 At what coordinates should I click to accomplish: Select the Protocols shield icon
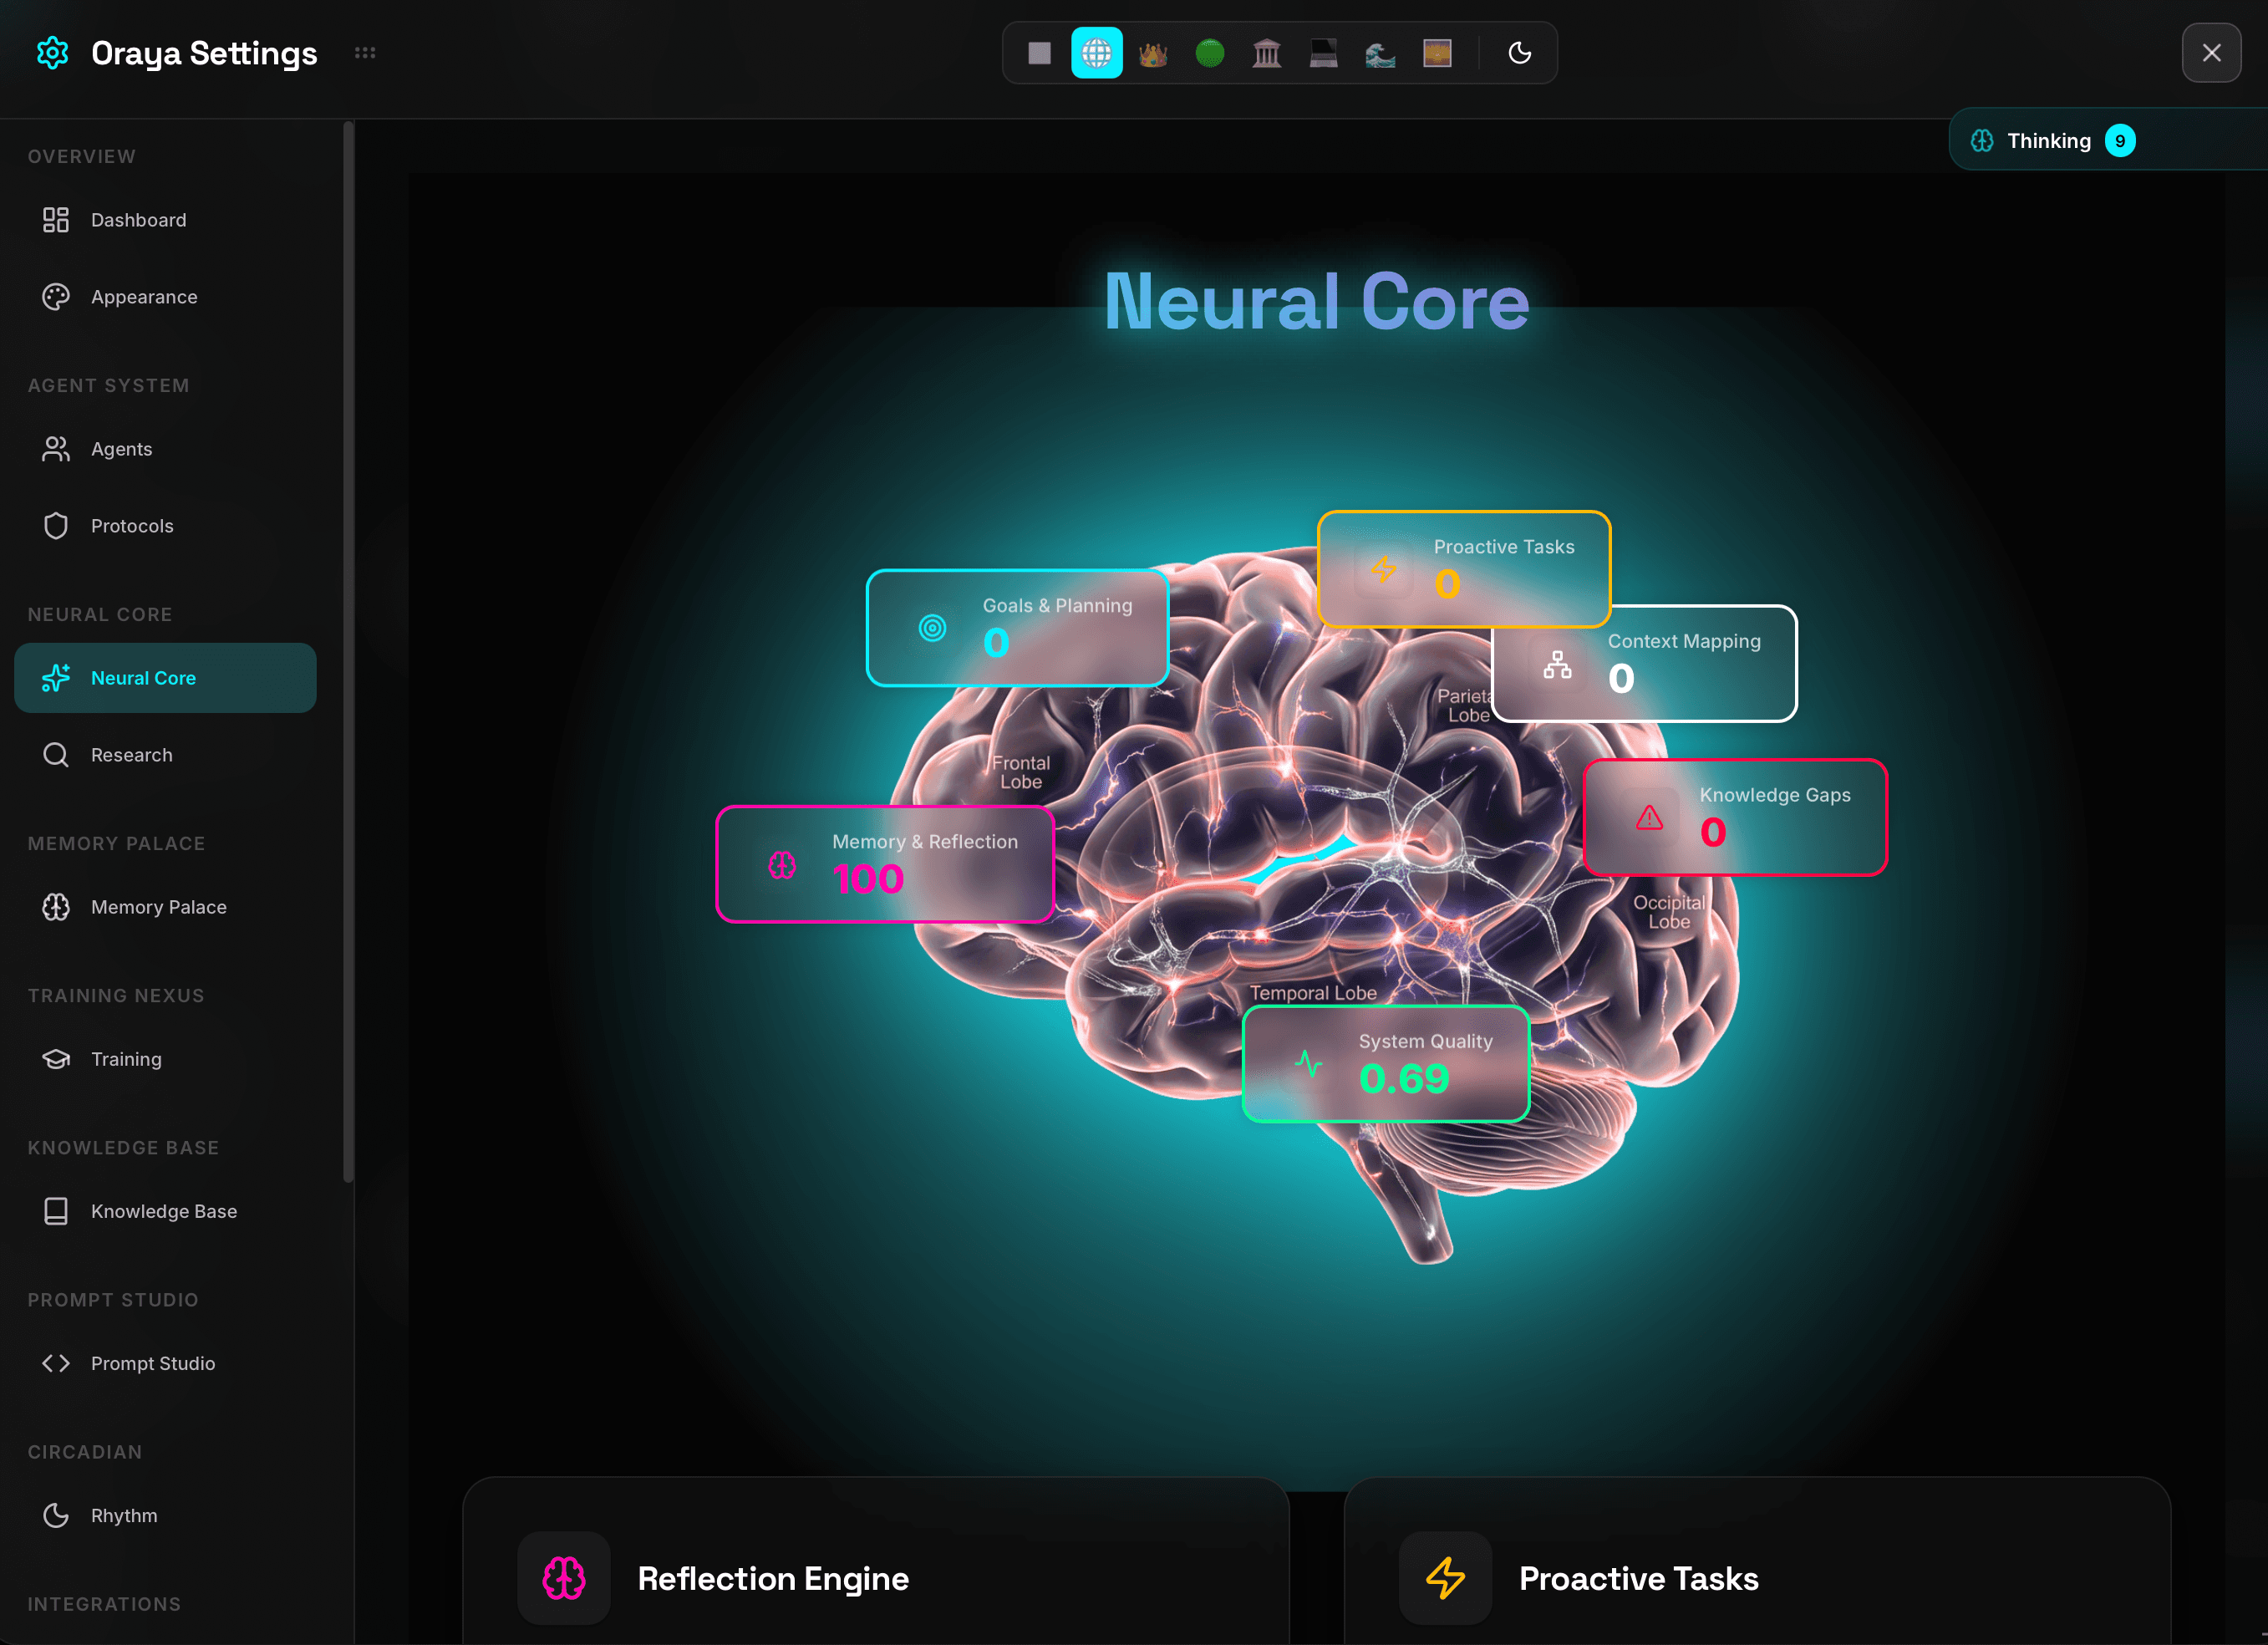tap(56, 525)
